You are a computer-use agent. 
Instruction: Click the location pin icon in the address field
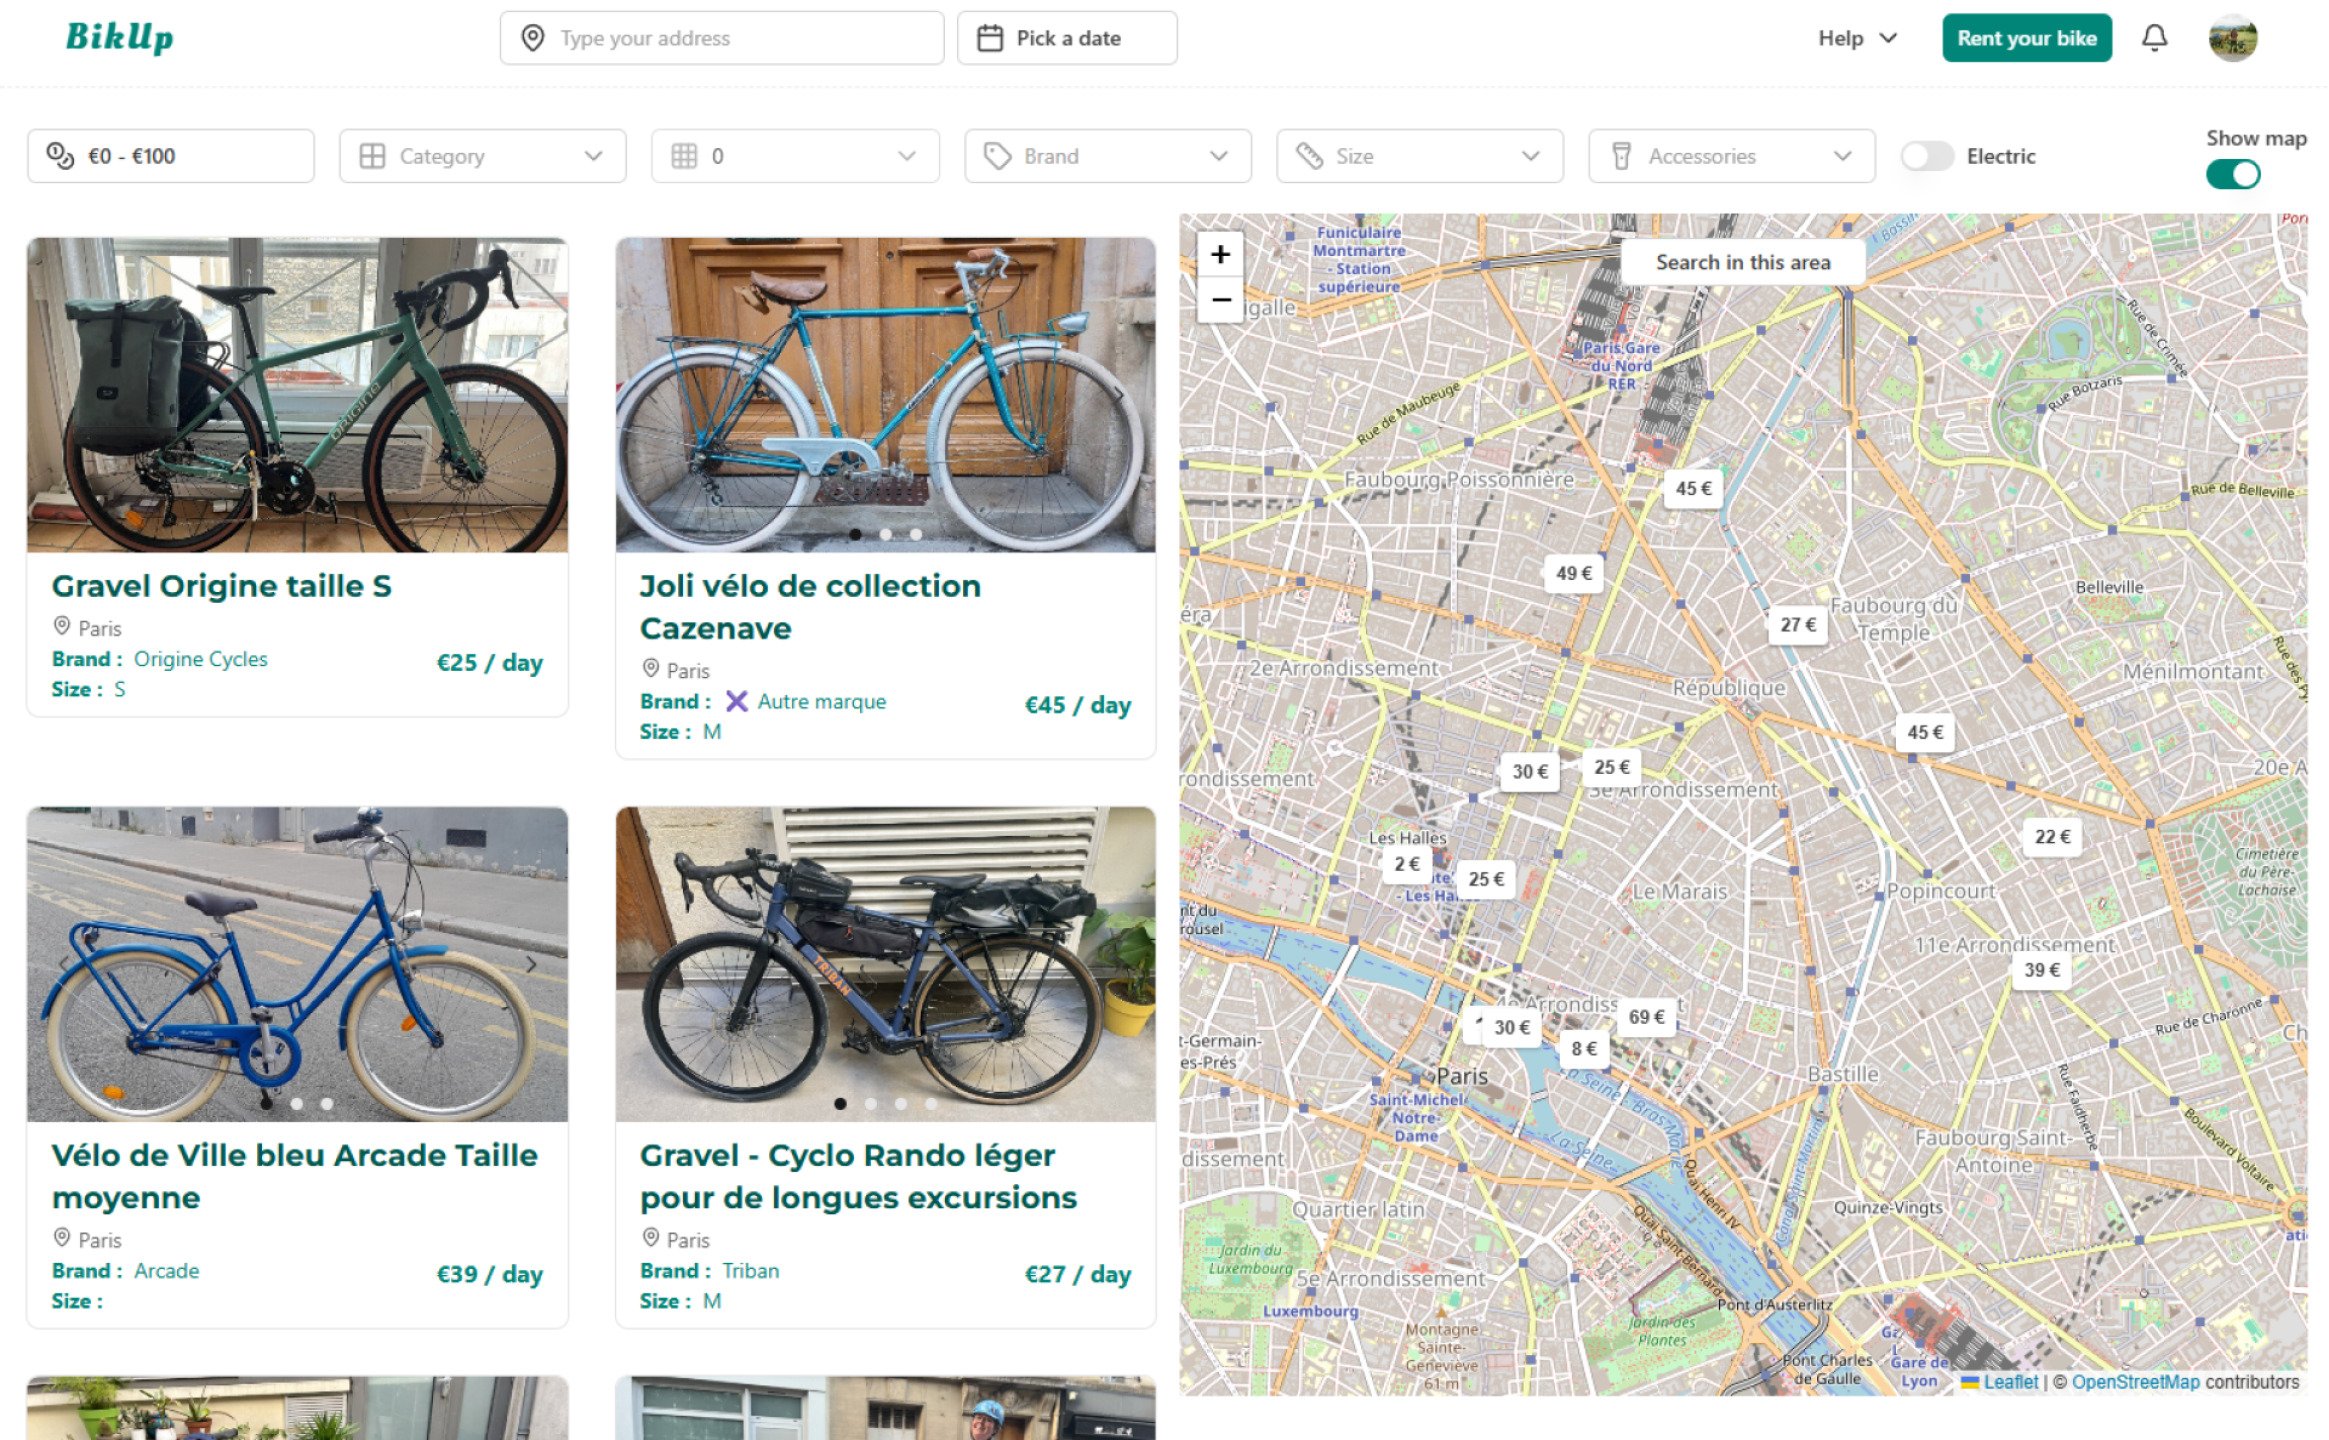(535, 38)
